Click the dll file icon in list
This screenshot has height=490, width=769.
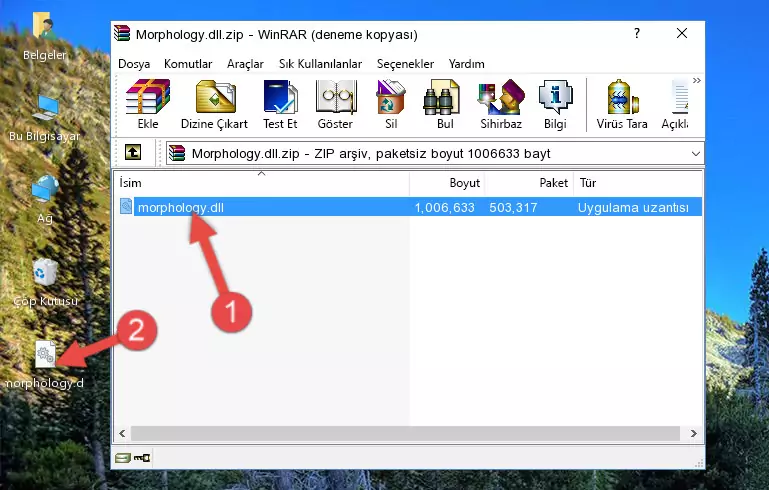coord(126,206)
